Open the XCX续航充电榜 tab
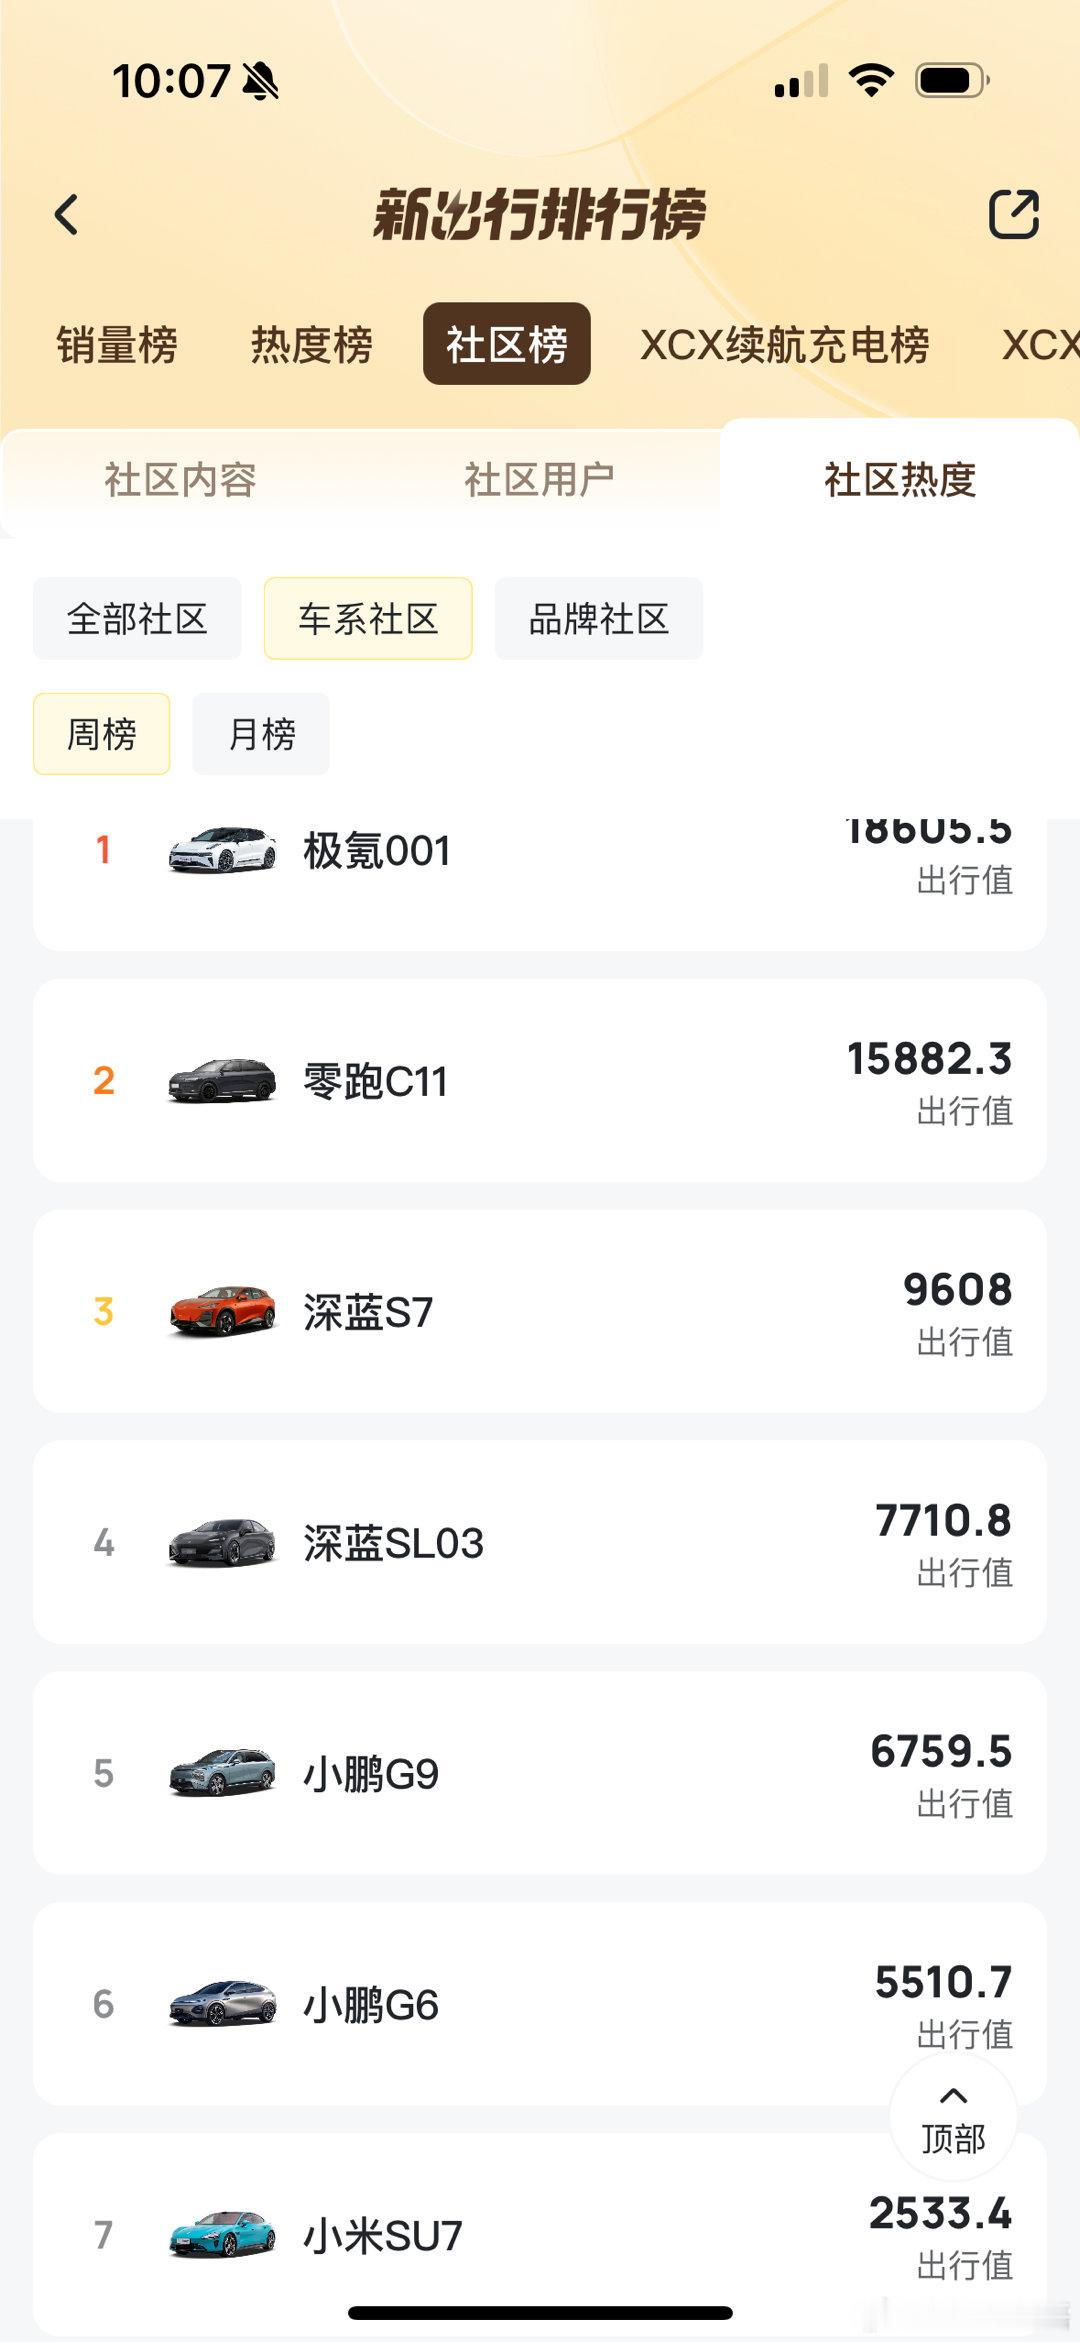The width and height of the screenshot is (1080, 2342). pyautogui.click(x=785, y=345)
